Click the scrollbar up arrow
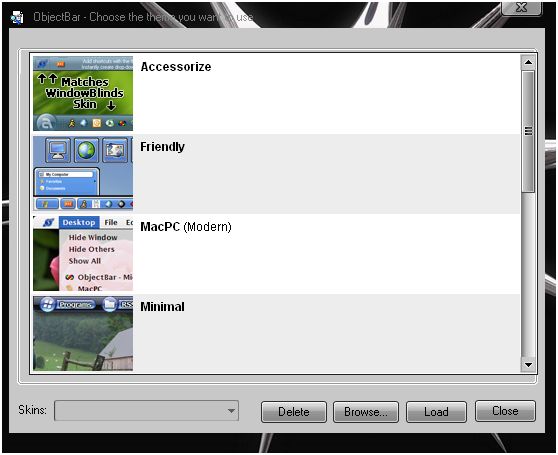 coord(528,62)
